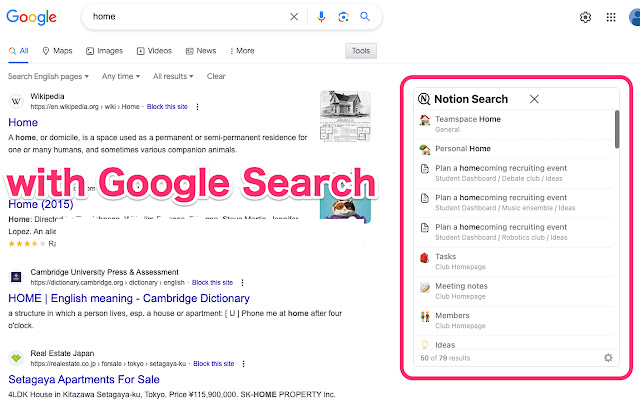Click the Wikipedia house sketch thumbnail
Screen dimensions: 640x400
345,116
